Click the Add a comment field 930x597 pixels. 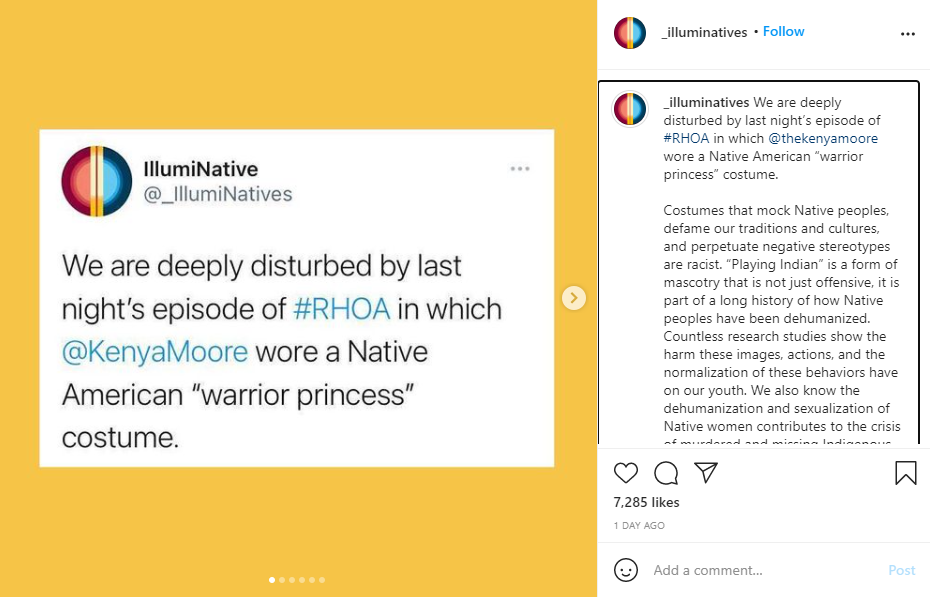tap(765, 570)
